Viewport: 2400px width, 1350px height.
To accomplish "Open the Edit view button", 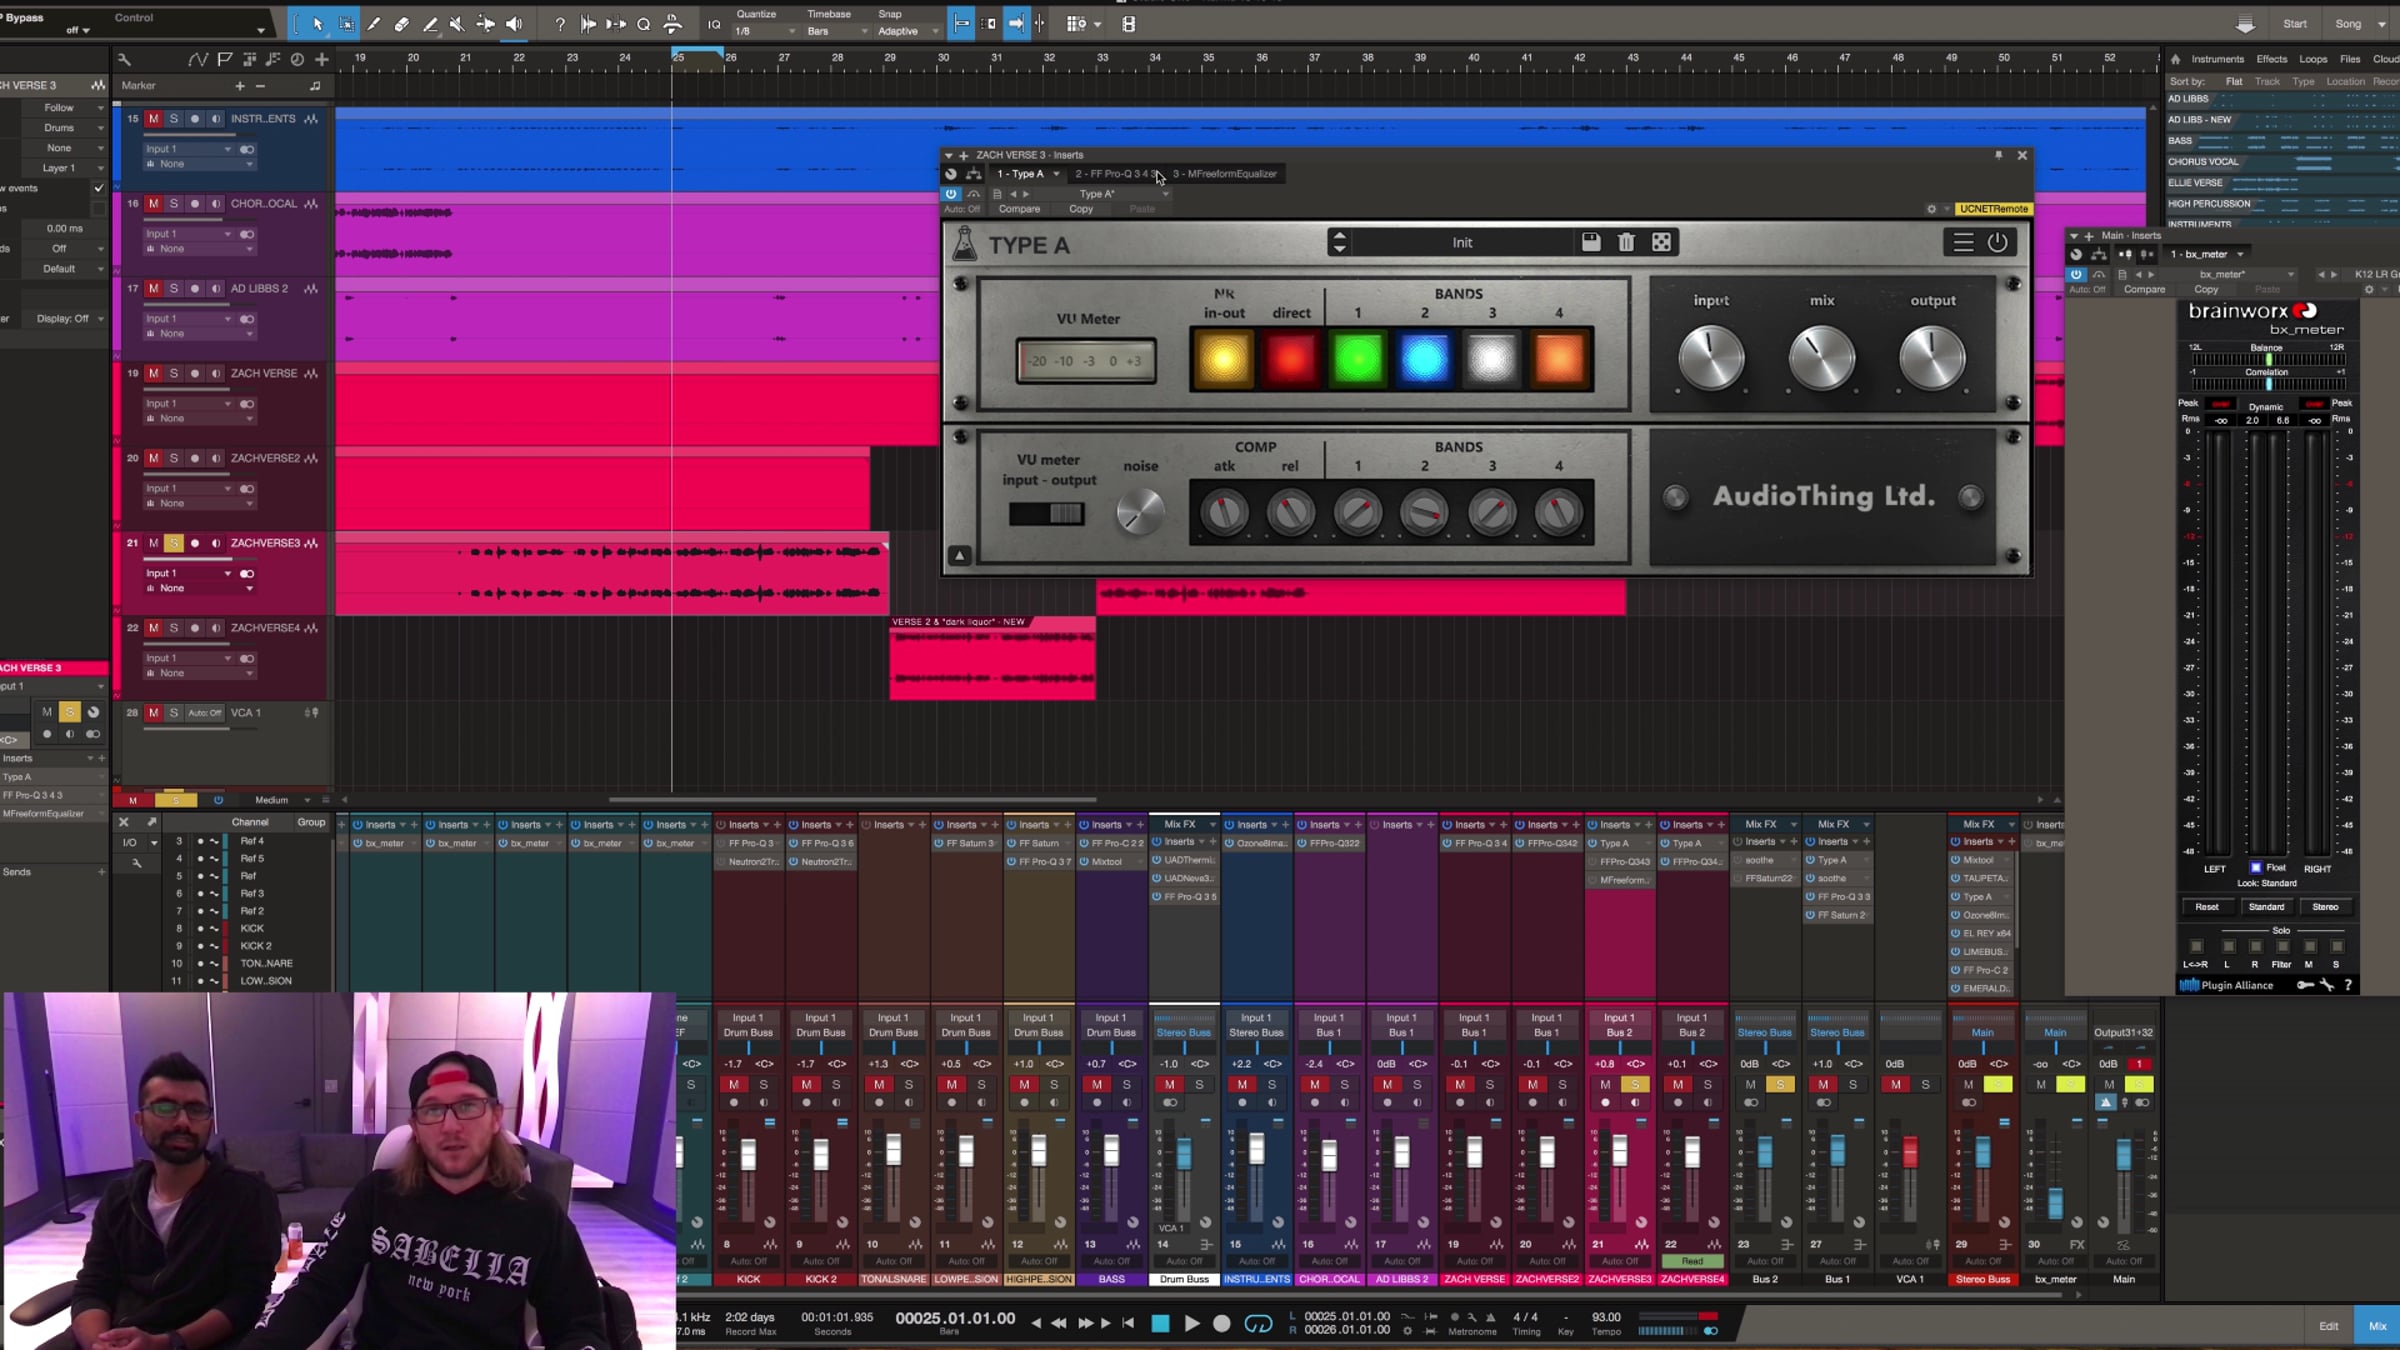I will coord(2329,1326).
